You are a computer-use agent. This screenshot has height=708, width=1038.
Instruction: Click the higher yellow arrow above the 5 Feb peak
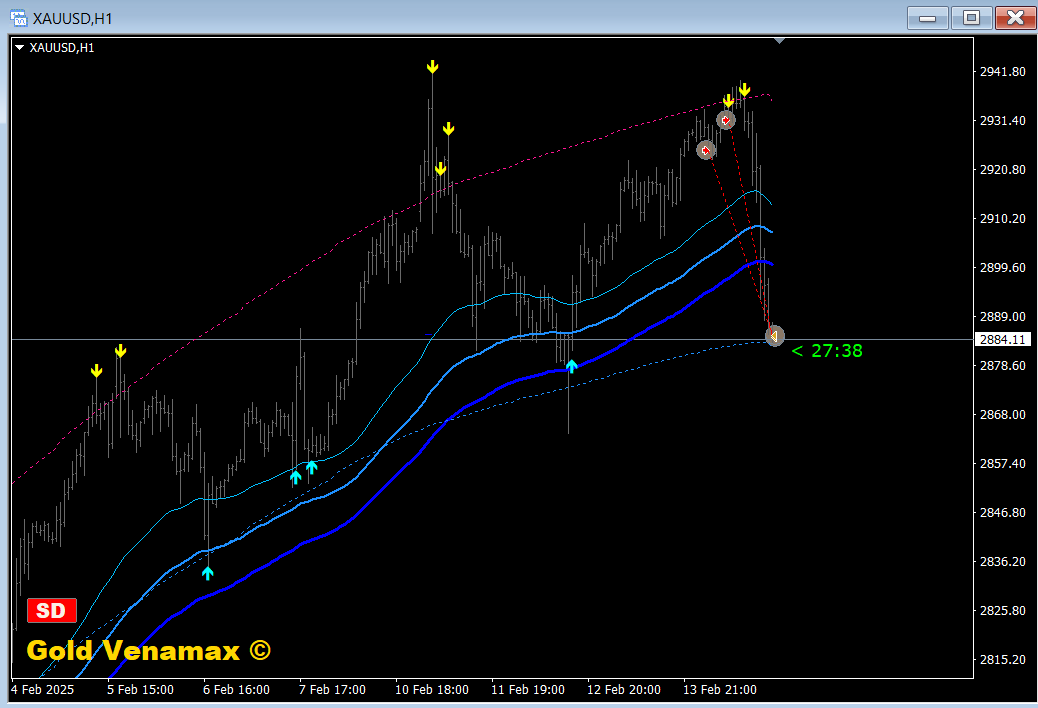[120, 351]
